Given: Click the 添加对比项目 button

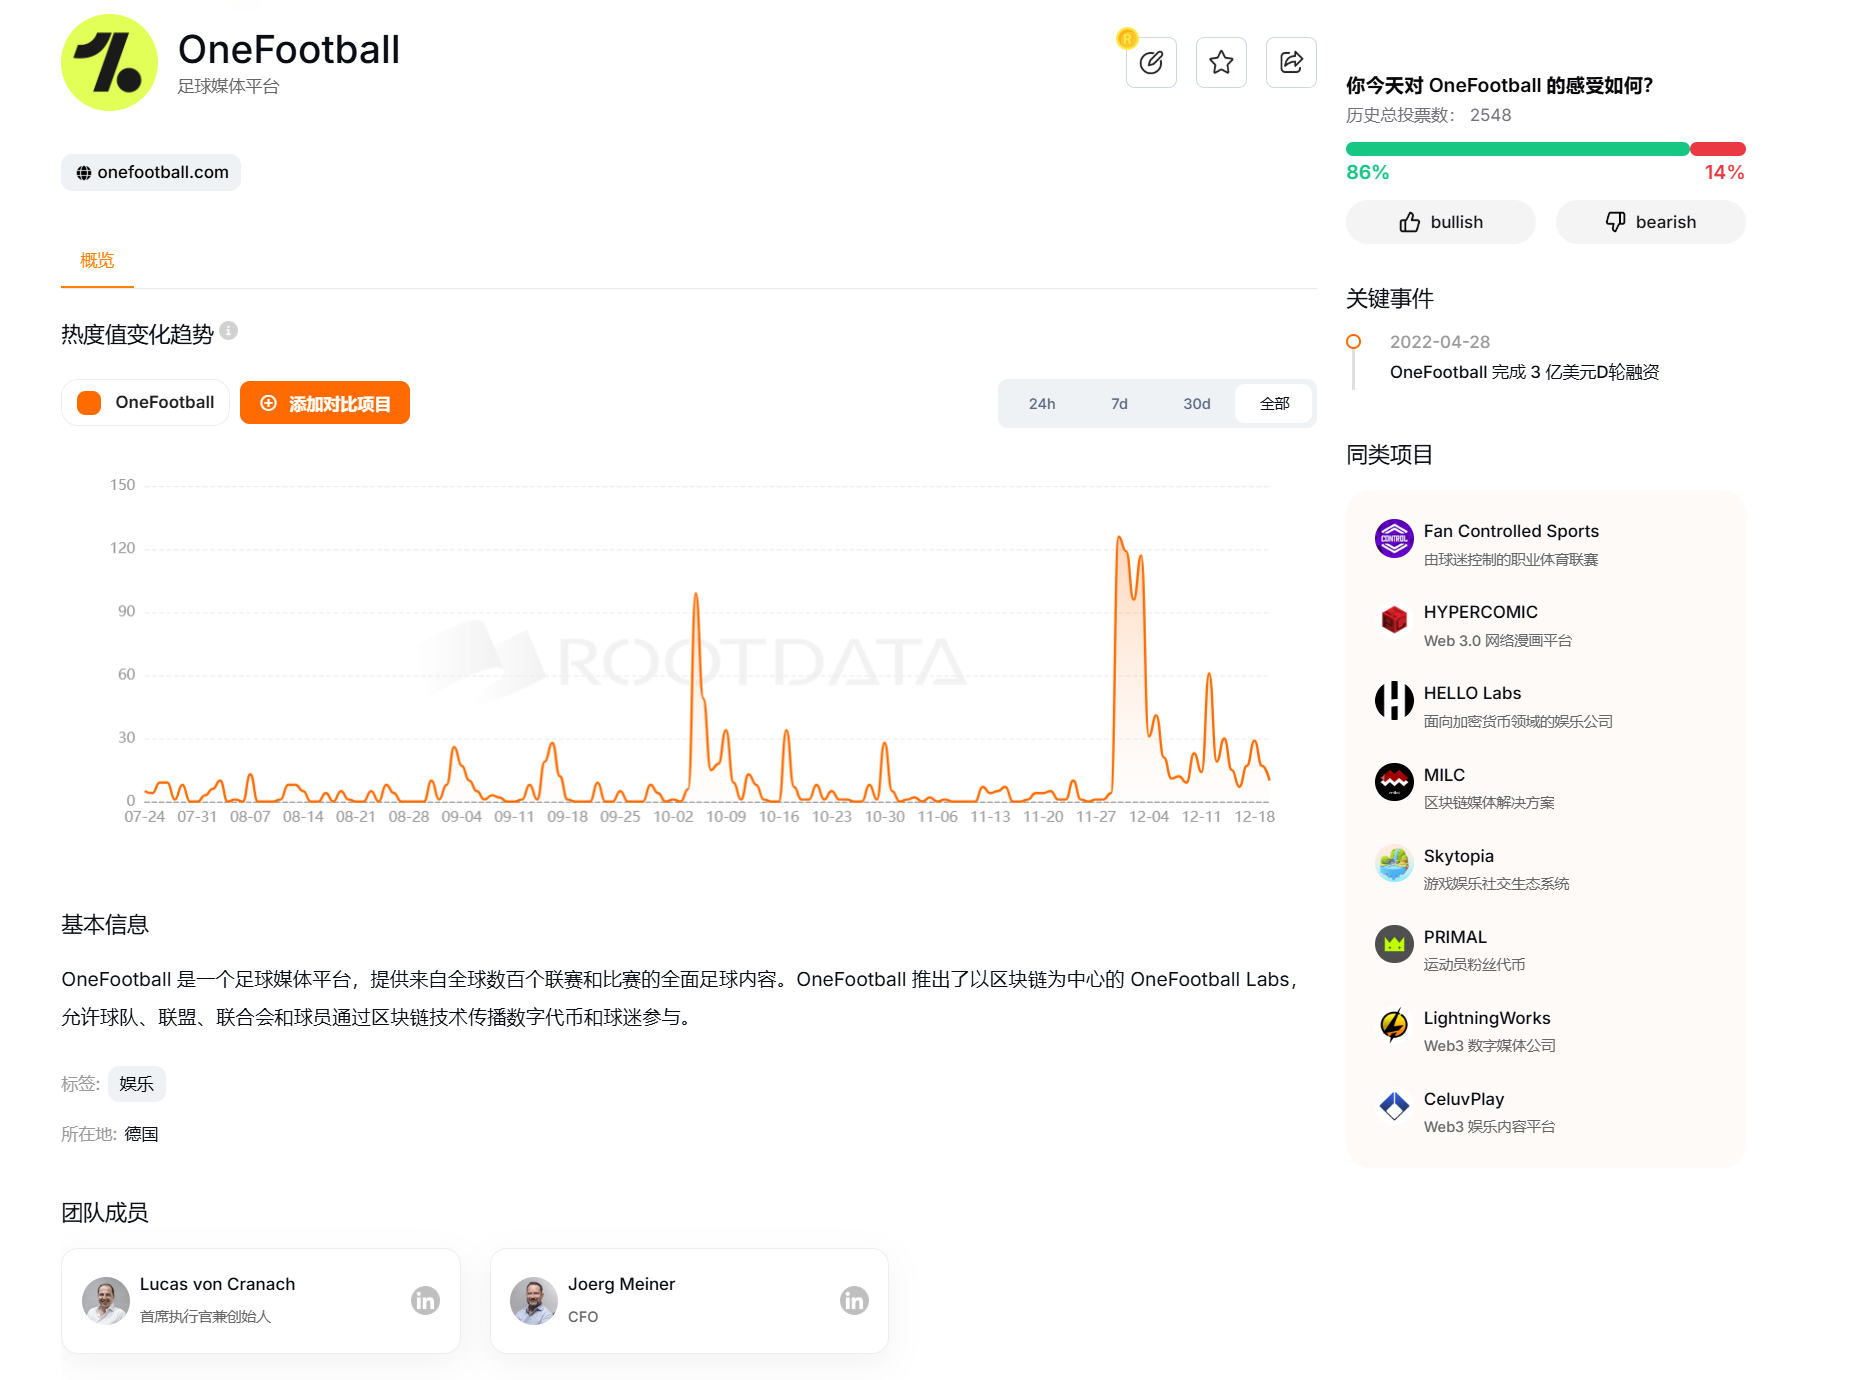Looking at the screenshot, I should (325, 403).
